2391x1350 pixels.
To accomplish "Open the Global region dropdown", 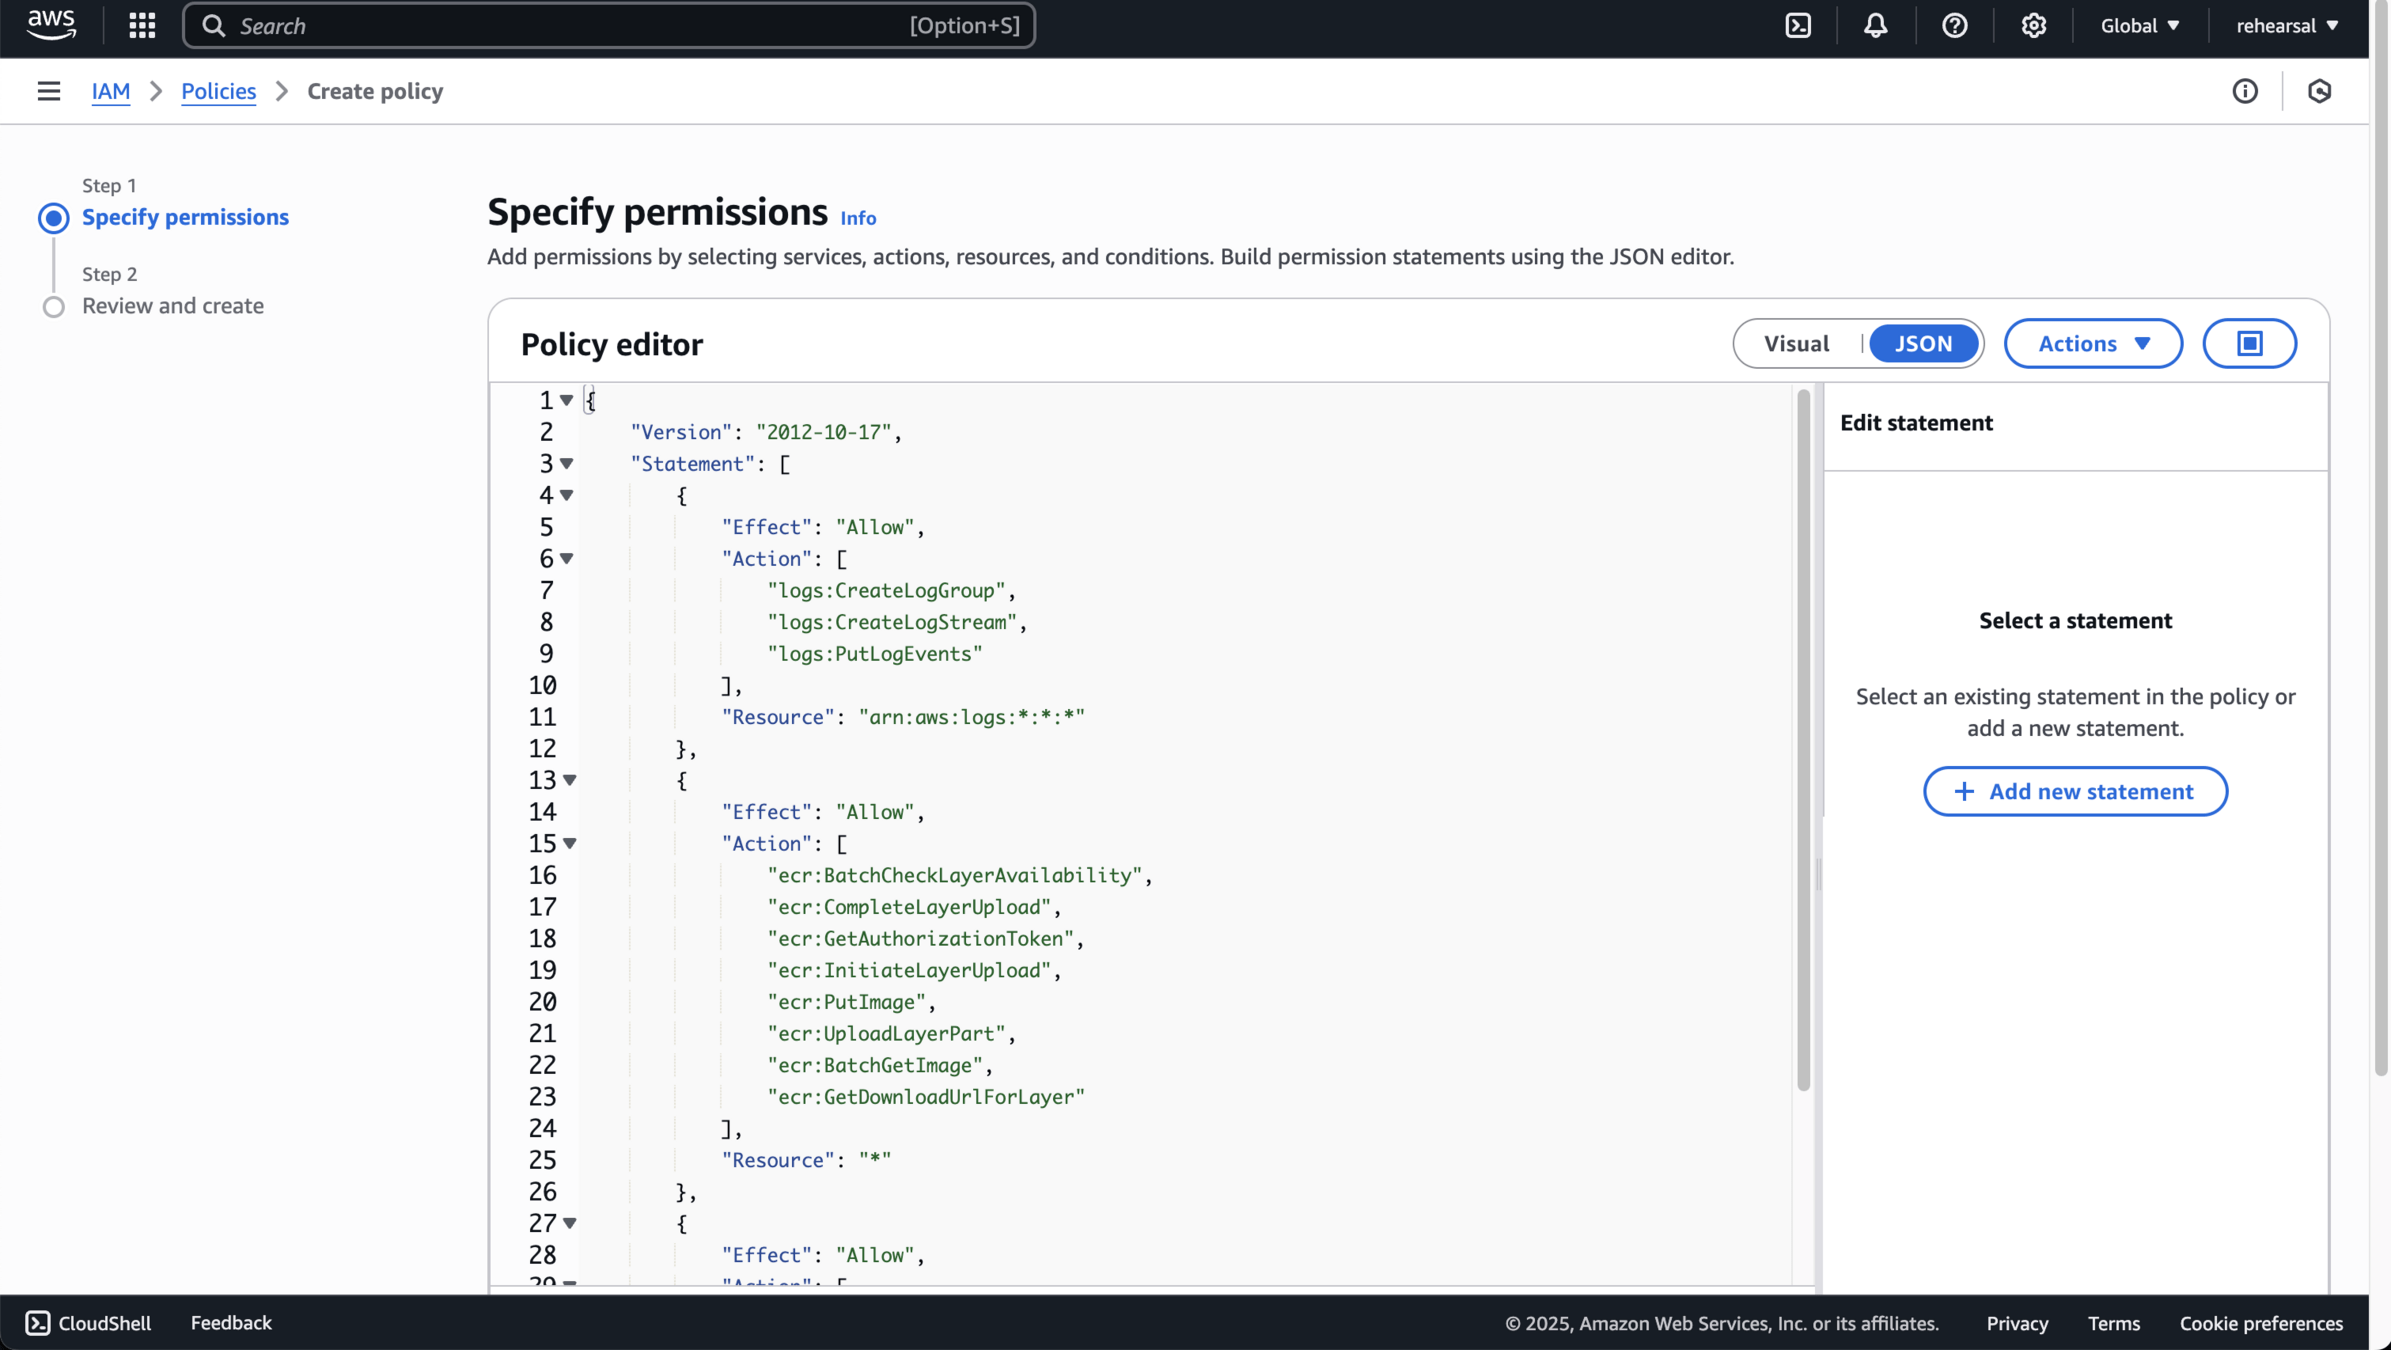I will click(2139, 26).
